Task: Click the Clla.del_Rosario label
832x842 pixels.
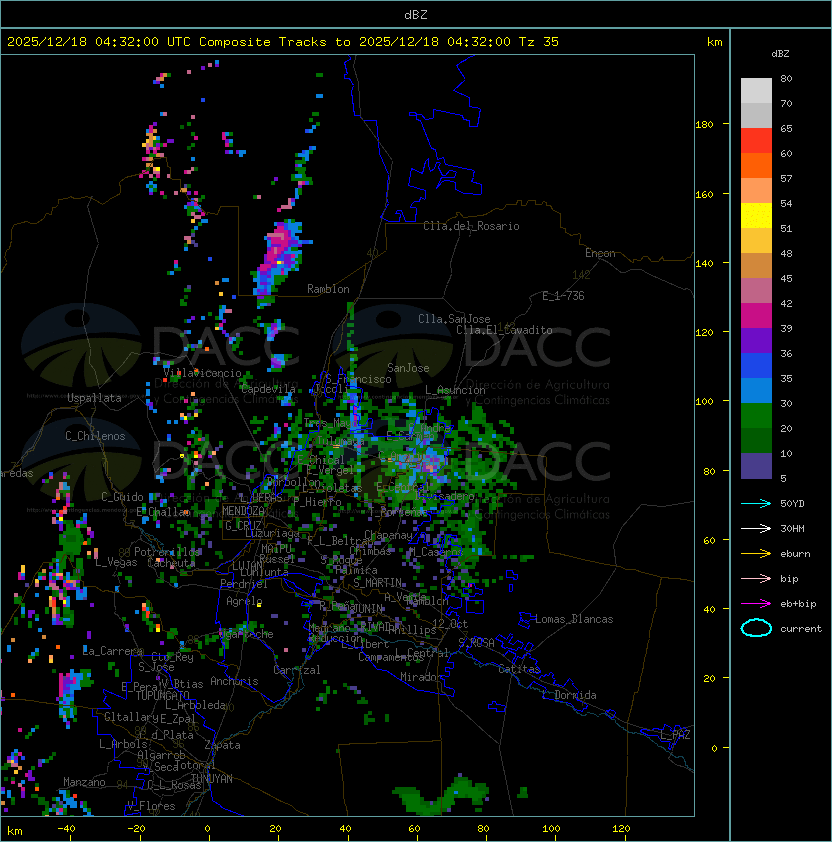Action: click(471, 226)
